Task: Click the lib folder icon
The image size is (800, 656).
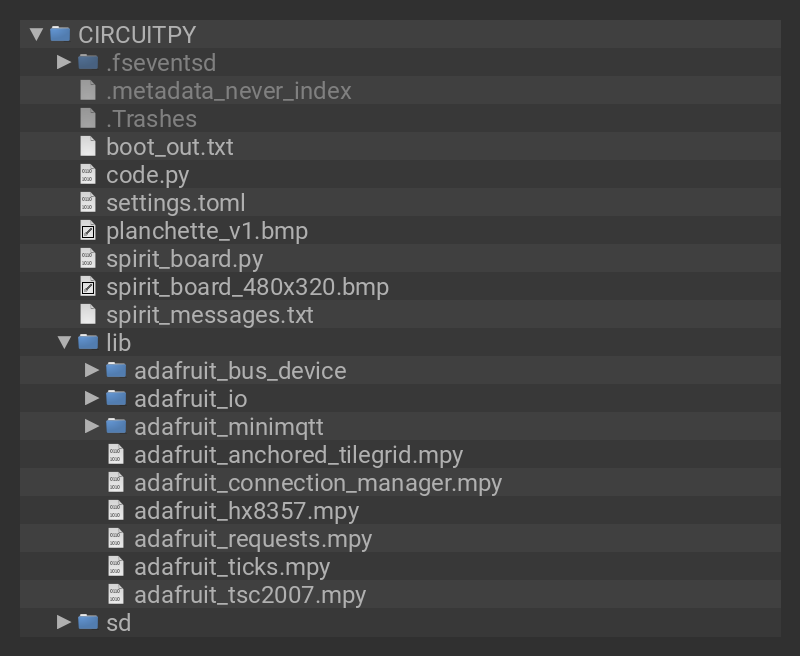Action: [88, 343]
